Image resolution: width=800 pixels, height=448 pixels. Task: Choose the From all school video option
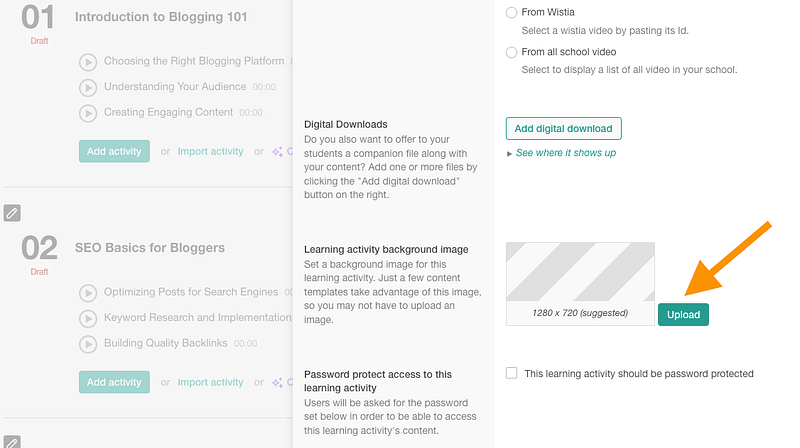point(512,52)
